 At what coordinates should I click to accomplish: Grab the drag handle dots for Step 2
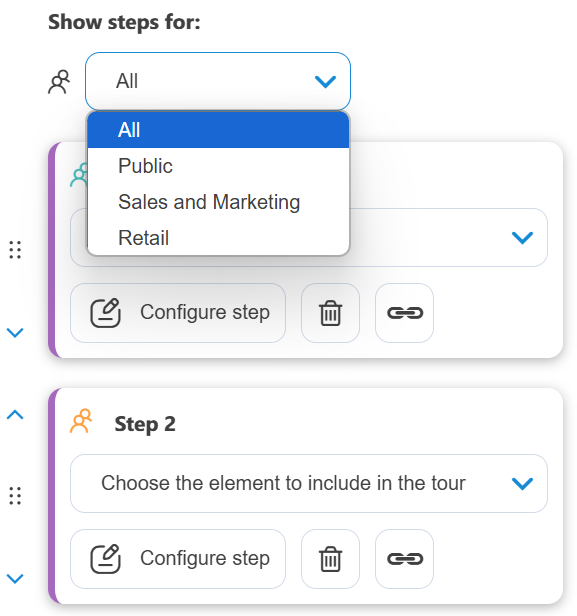(15, 496)
